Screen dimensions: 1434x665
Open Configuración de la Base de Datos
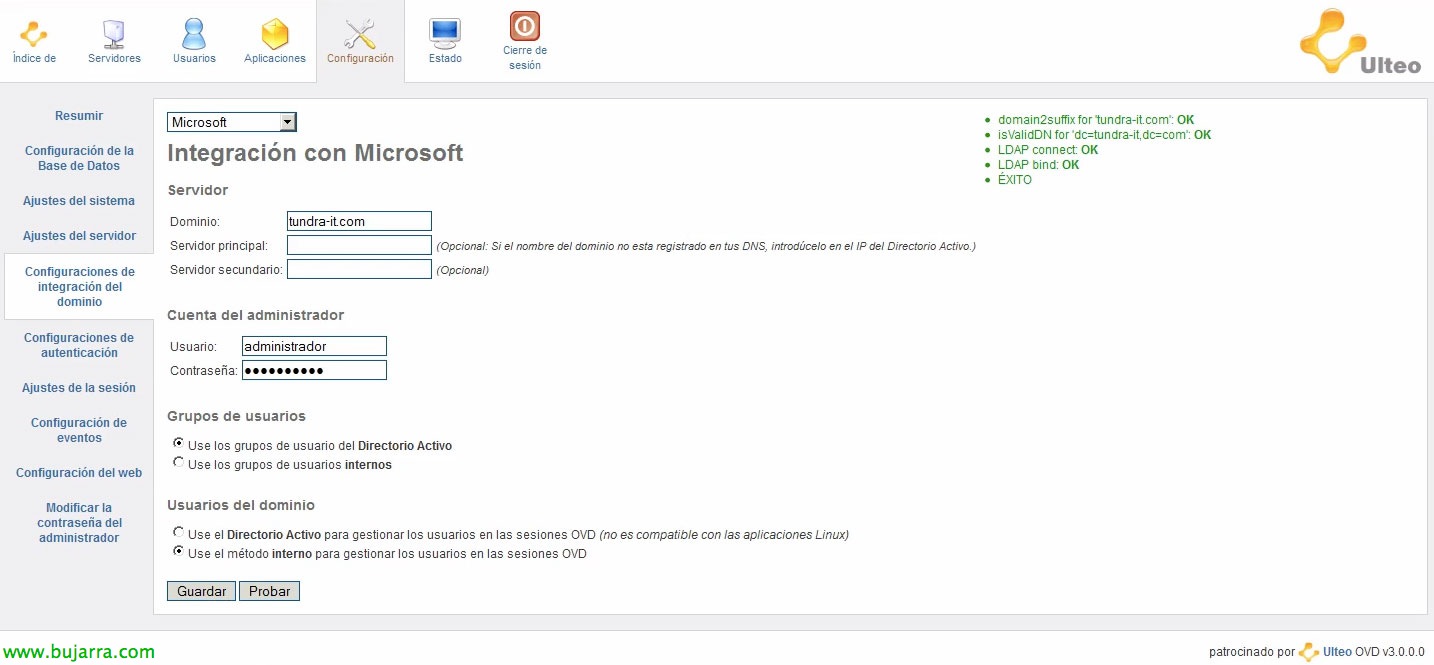point(79,158)
